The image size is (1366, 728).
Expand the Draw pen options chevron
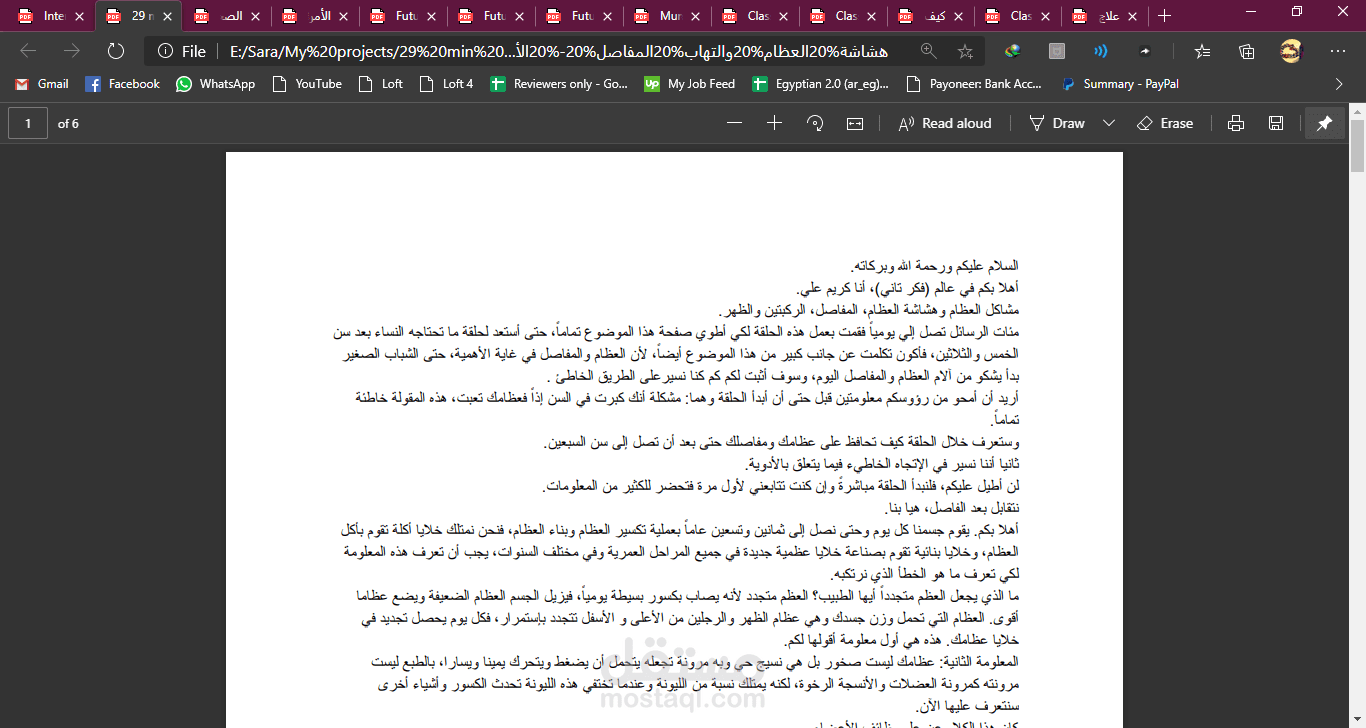1108,122
